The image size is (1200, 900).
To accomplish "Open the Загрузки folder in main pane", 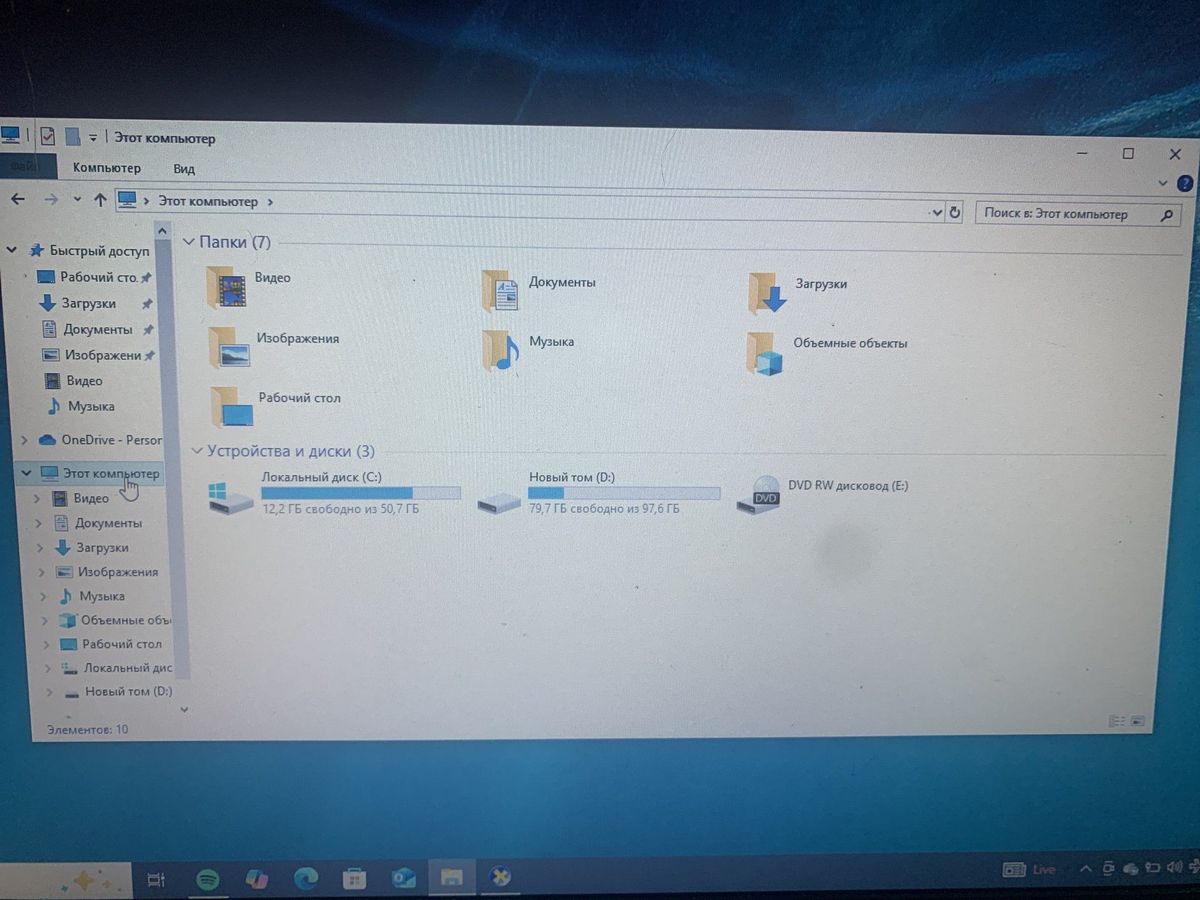I will click(769, 292).
